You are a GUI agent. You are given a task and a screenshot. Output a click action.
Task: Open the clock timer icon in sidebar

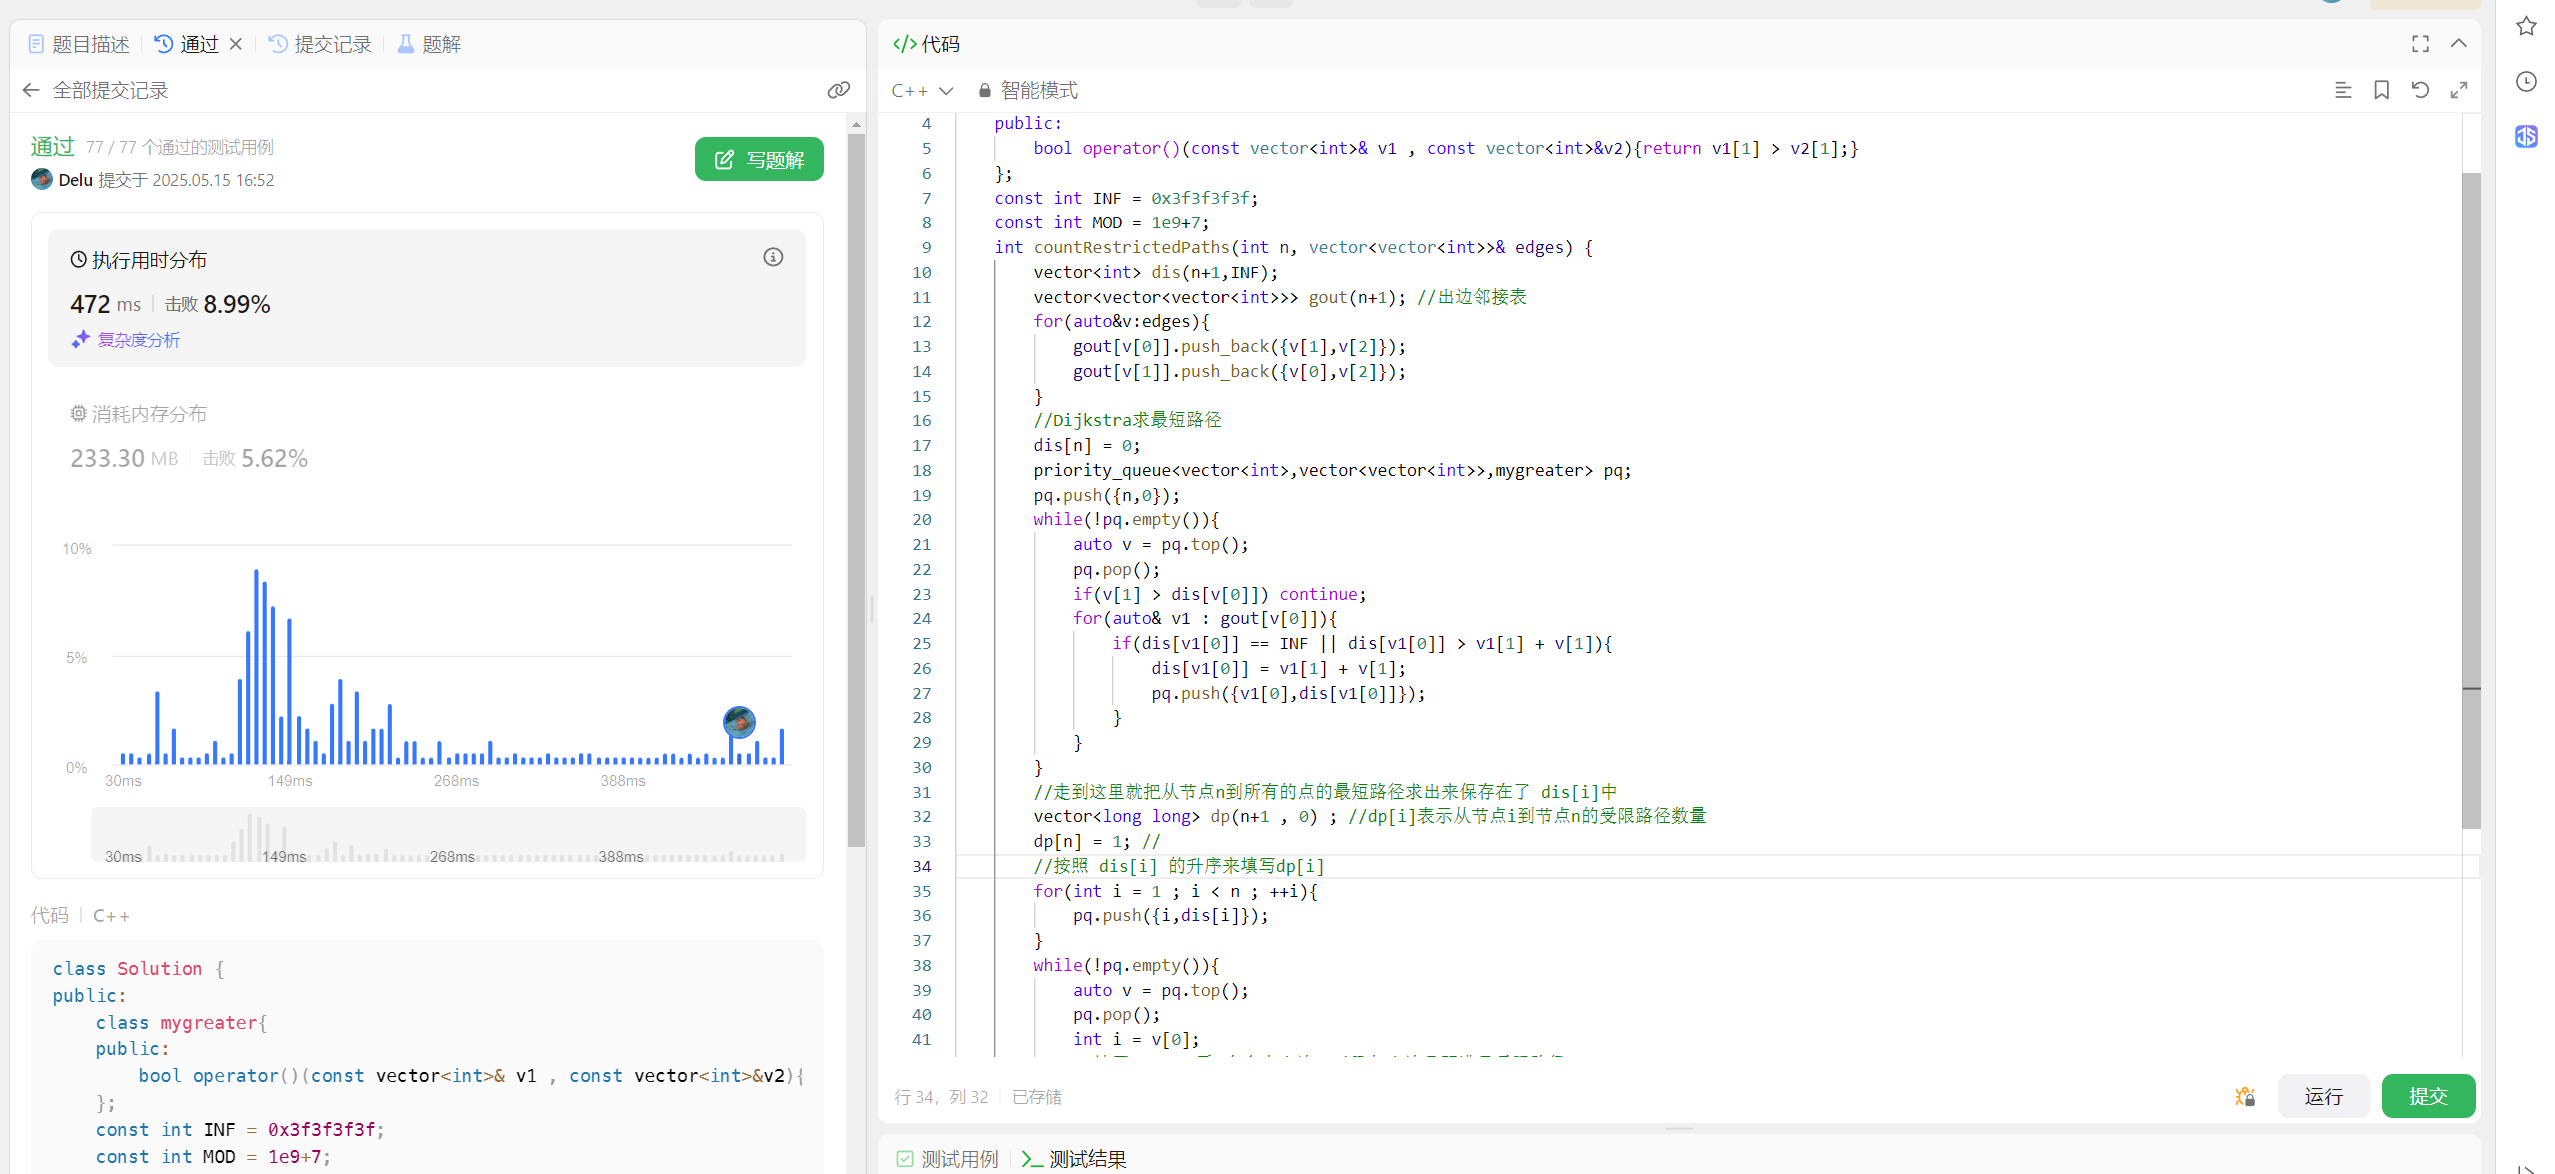tap(2526, 82)
